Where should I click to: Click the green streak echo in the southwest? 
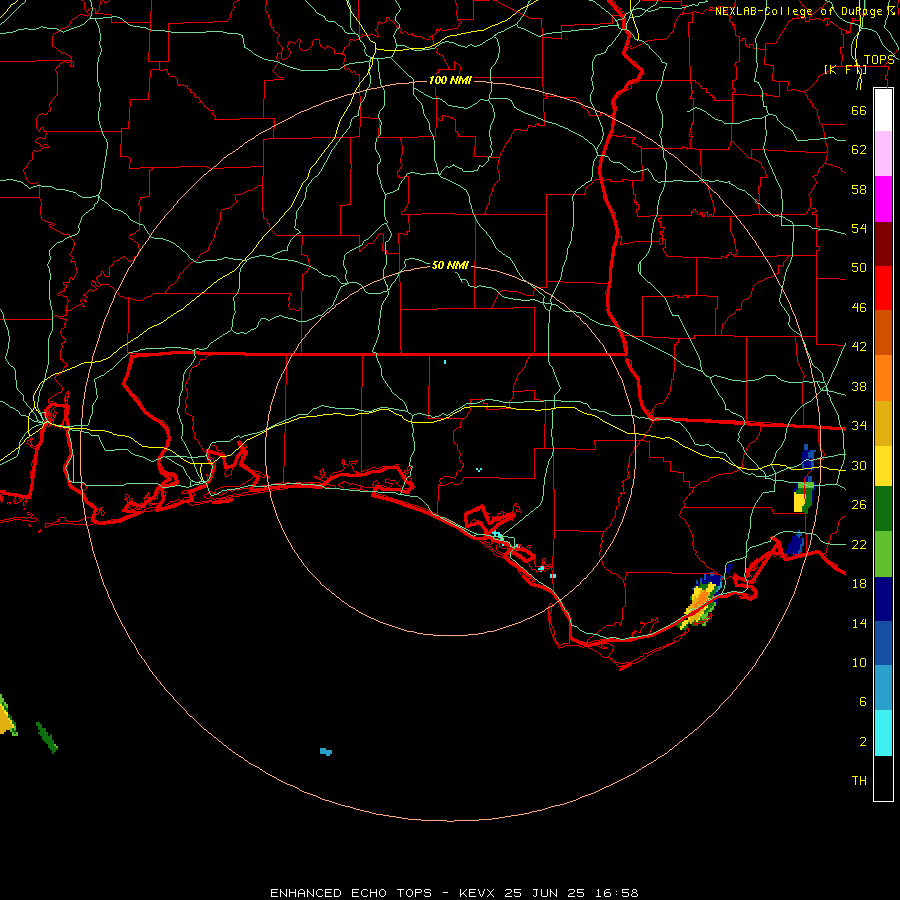[46, 738]
